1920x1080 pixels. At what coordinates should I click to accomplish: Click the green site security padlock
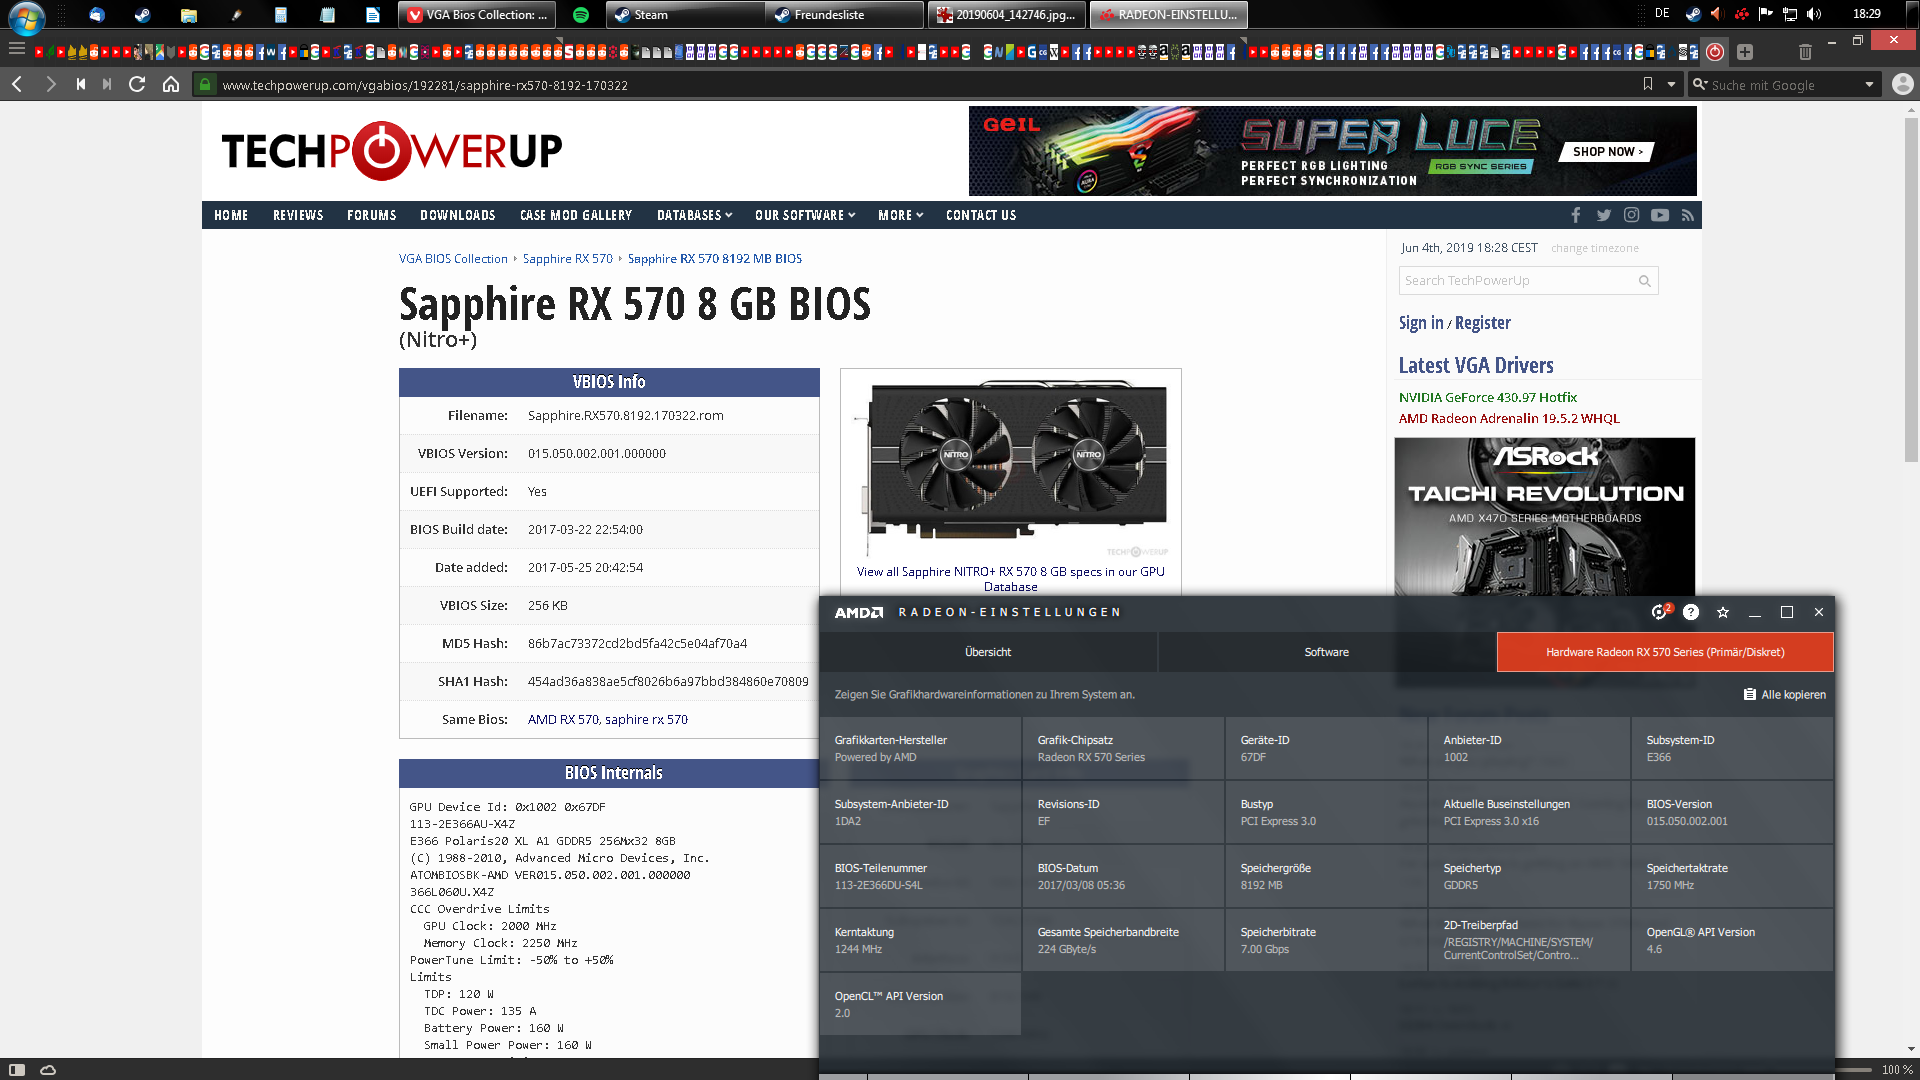[x=205, y=85]
